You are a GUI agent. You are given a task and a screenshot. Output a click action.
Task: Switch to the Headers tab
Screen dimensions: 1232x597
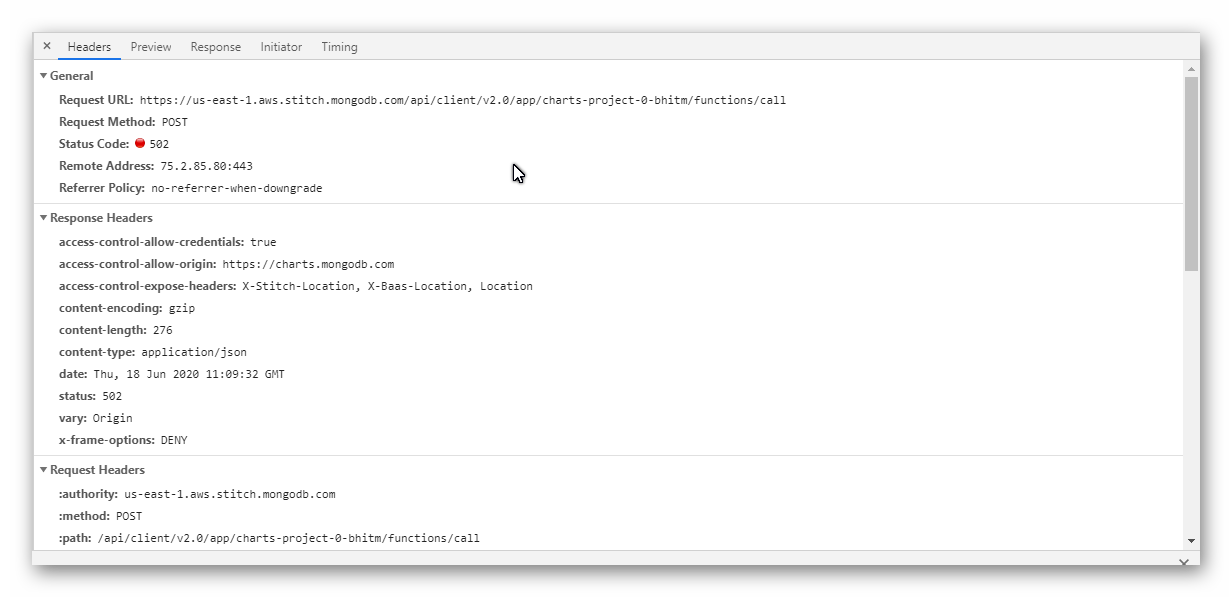coord(89,47)
